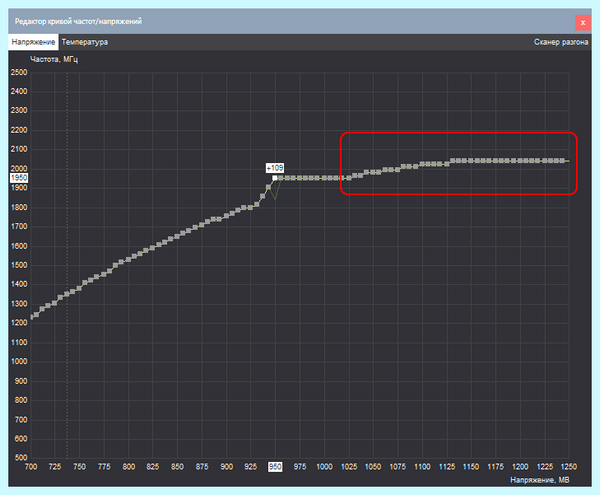Screen dimensions: 600x495
Task: Select the highlighted white curve point at 950 mV
Action: [275, 178]
